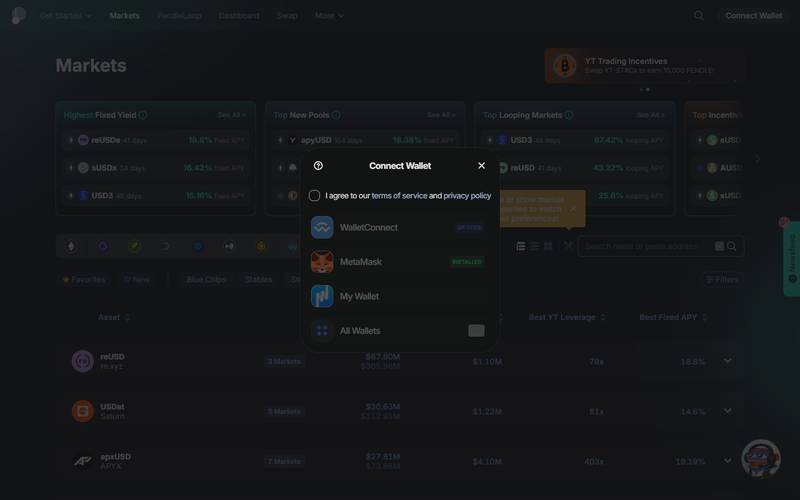Sort by Best YT Leverage column
The image size is (800, 500).
(x=567, y=317)
